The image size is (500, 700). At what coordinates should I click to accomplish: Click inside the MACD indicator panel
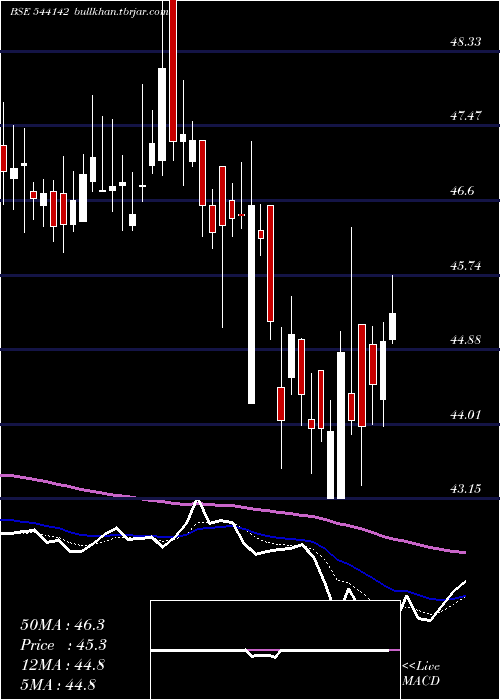pyautogui.click(x=275, y=650)
